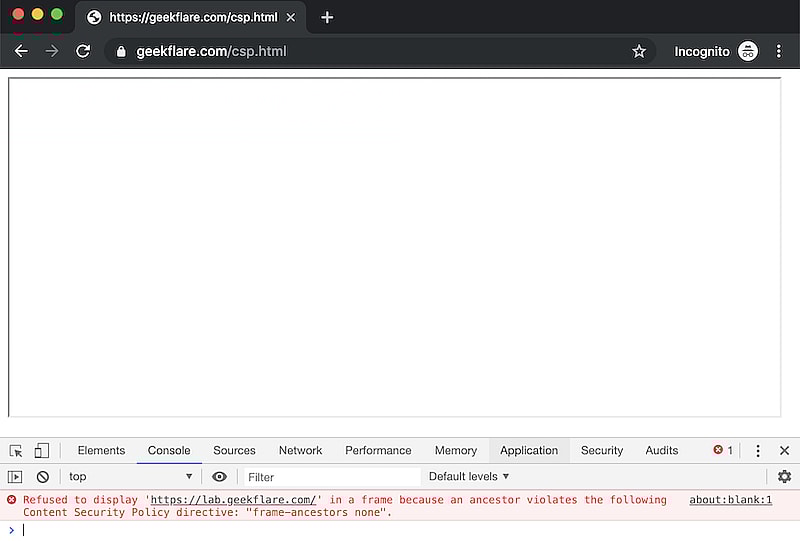The height and width of the screenshot is (541, 800).
Task: Reload the geekflare.com page
Action: click(83, 51)
